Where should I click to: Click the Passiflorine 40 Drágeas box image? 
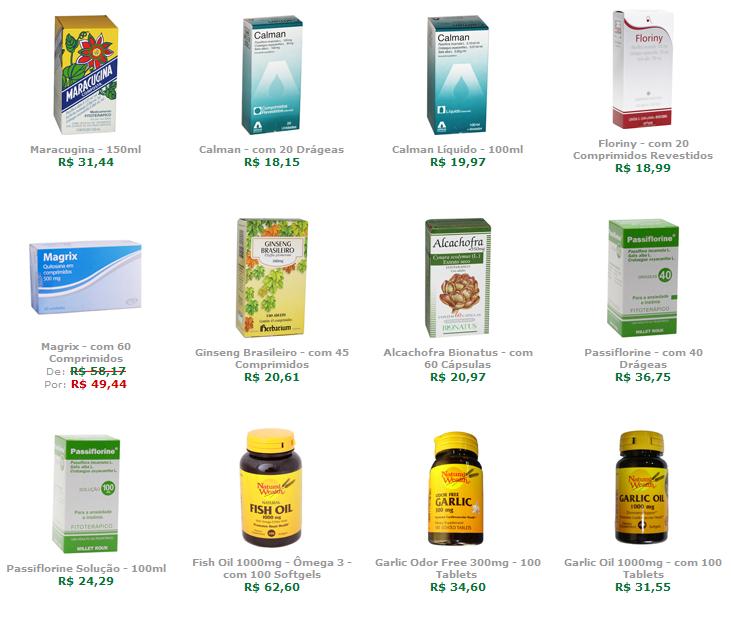pyautogui.click(x=643, y=278)
